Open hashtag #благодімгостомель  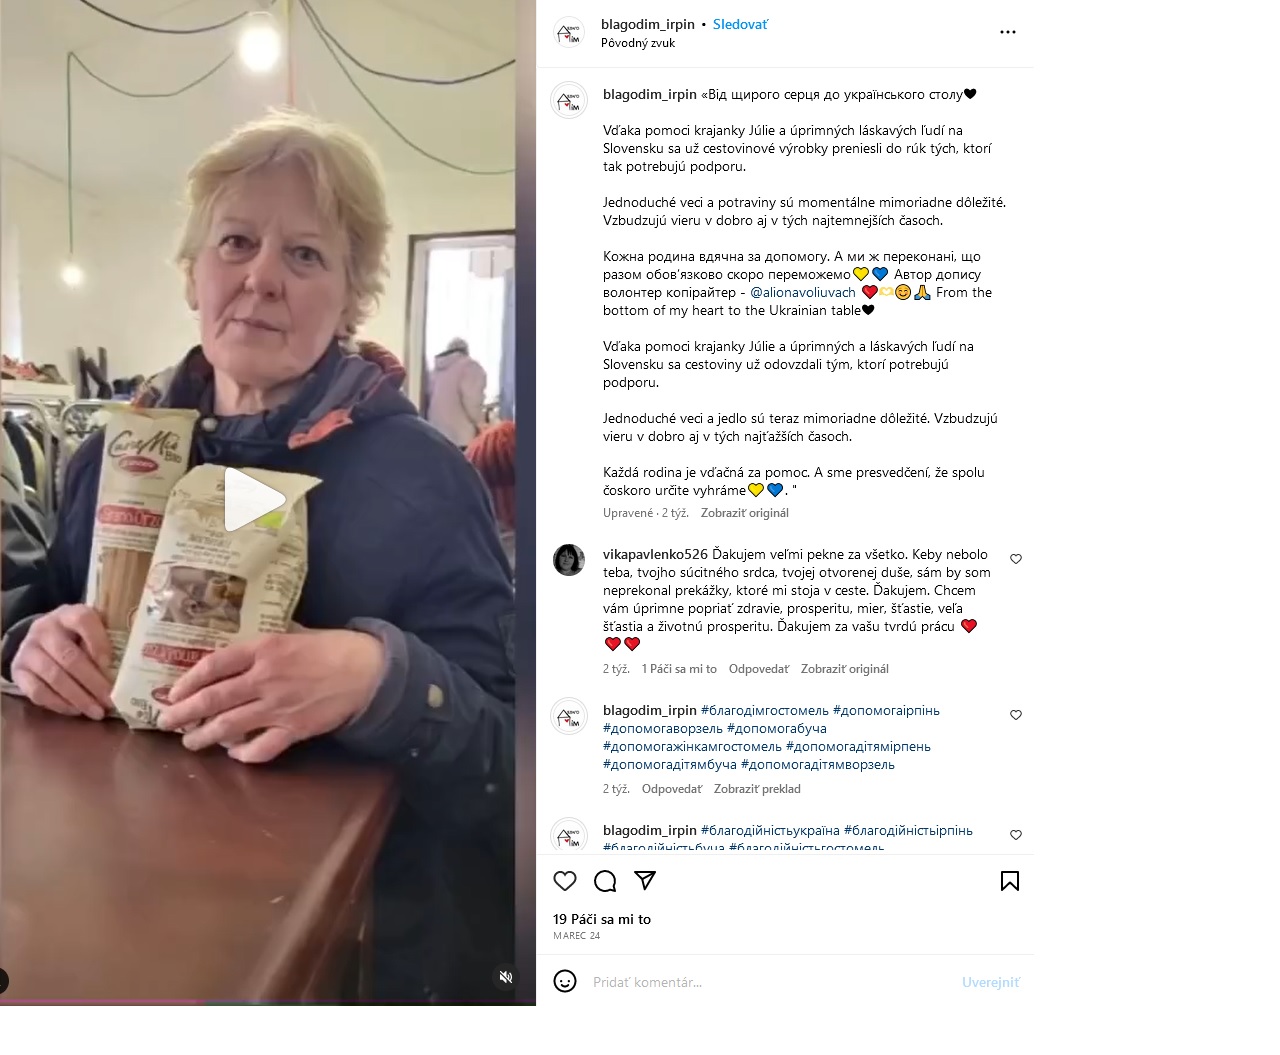[x=765, y=710]
